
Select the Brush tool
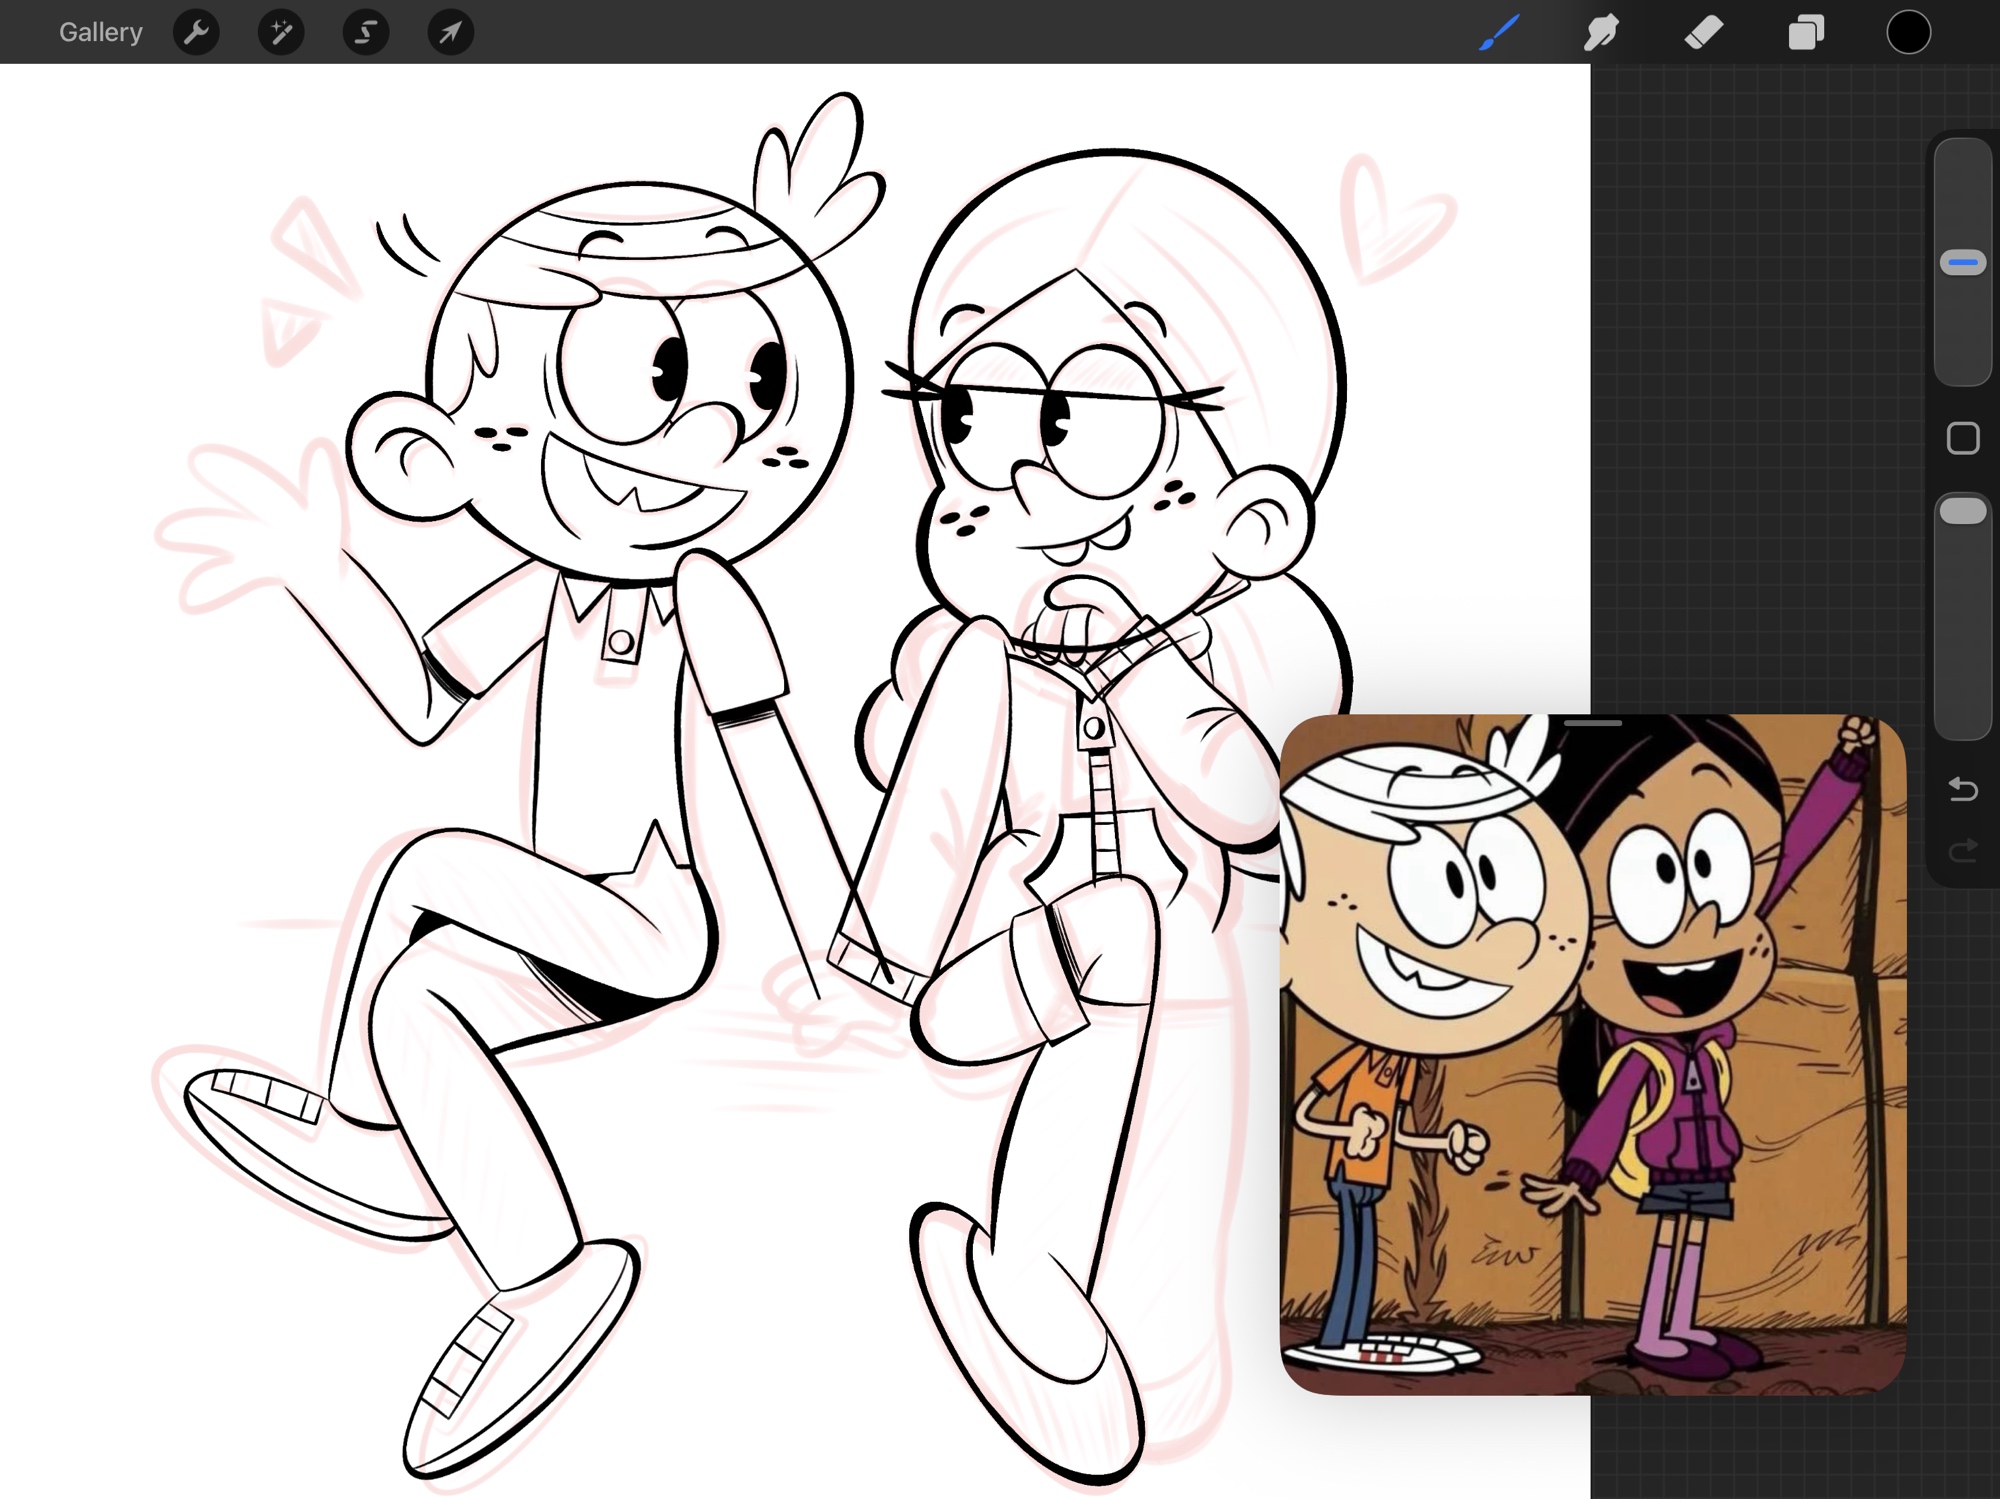[x=1499, y=32]
